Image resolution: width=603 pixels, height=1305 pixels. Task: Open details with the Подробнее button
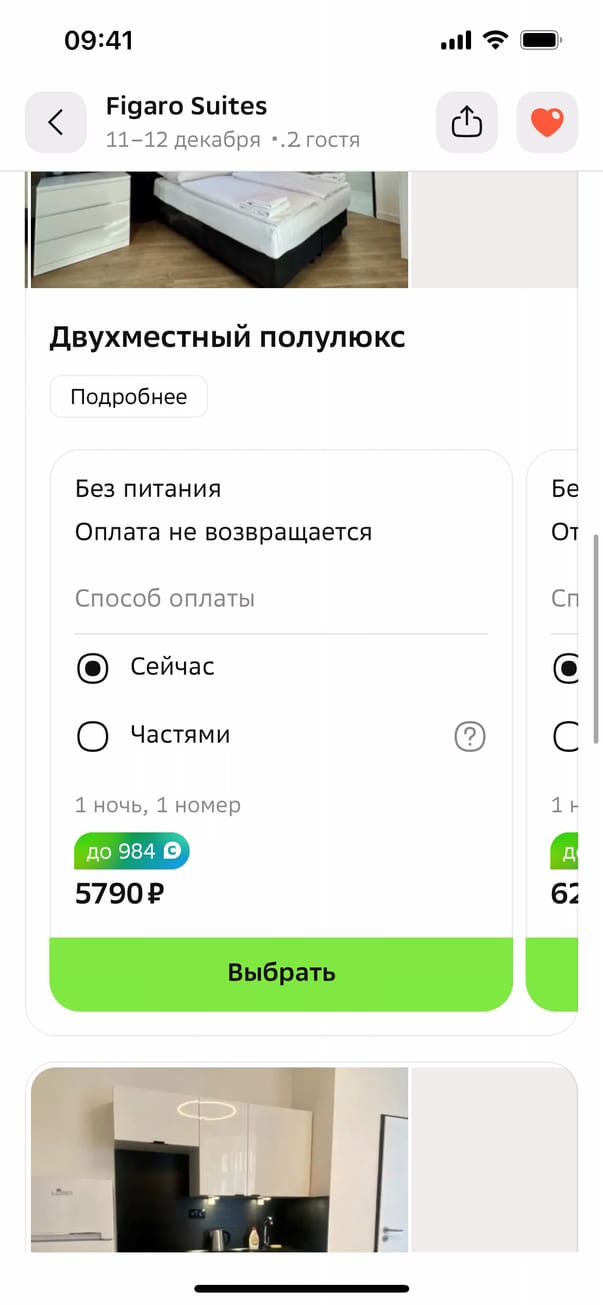[x=128, y=397]
